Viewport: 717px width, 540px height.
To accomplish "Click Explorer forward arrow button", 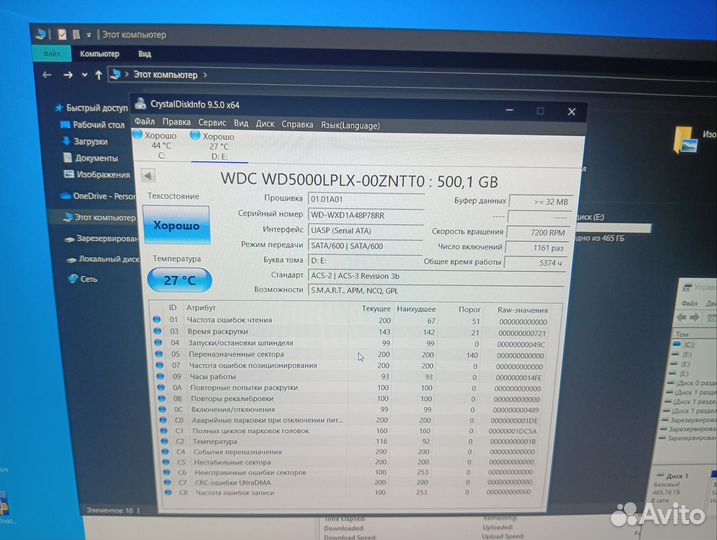I will coord(68,75).
